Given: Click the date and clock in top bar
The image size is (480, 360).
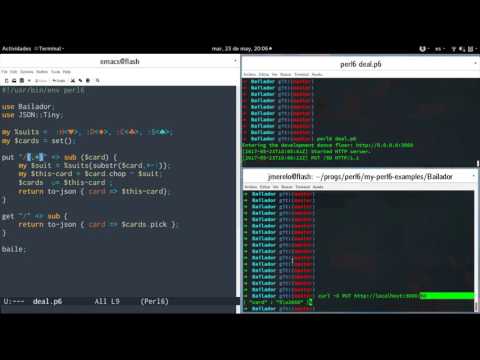Looking at the screenshot, I should (242, 49).
